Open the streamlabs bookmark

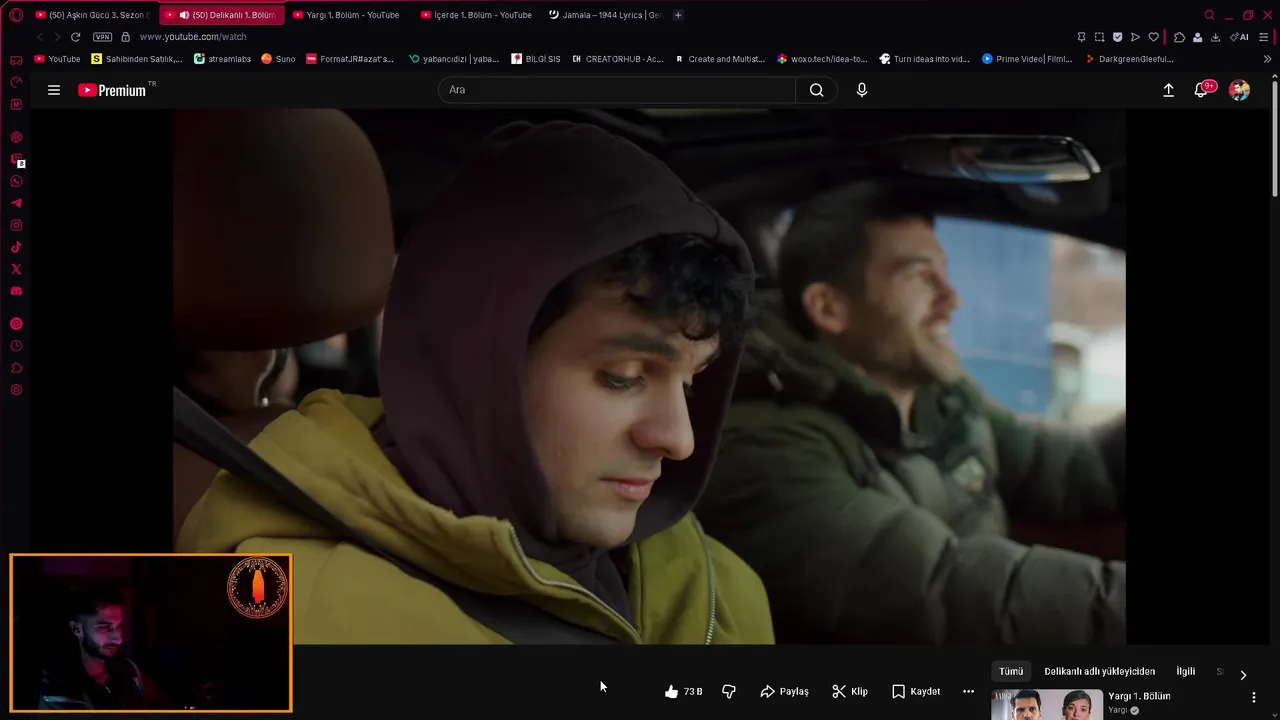222,59
